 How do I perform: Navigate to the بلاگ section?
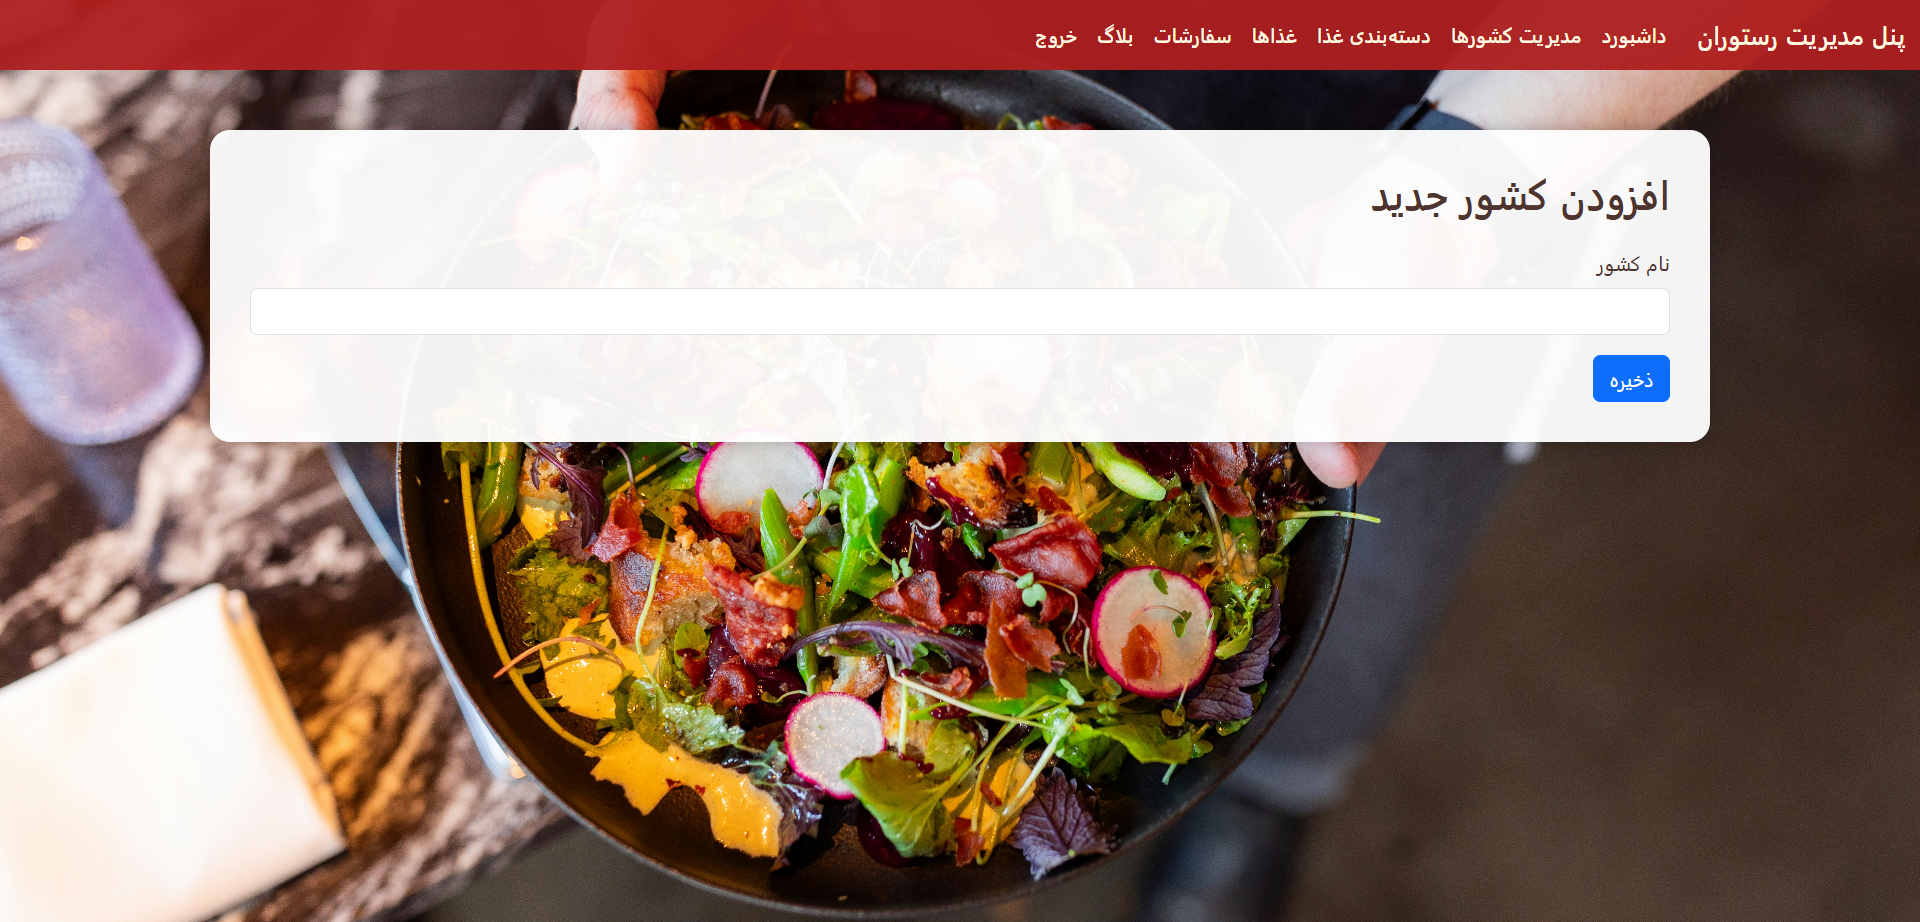1115,36
